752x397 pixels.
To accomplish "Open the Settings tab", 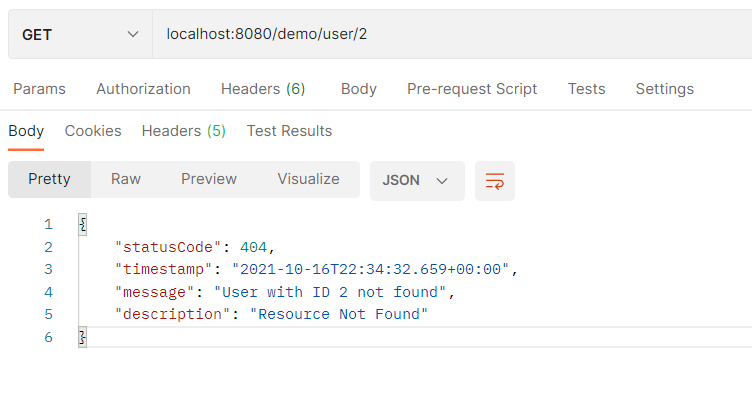I will (665, 89).
